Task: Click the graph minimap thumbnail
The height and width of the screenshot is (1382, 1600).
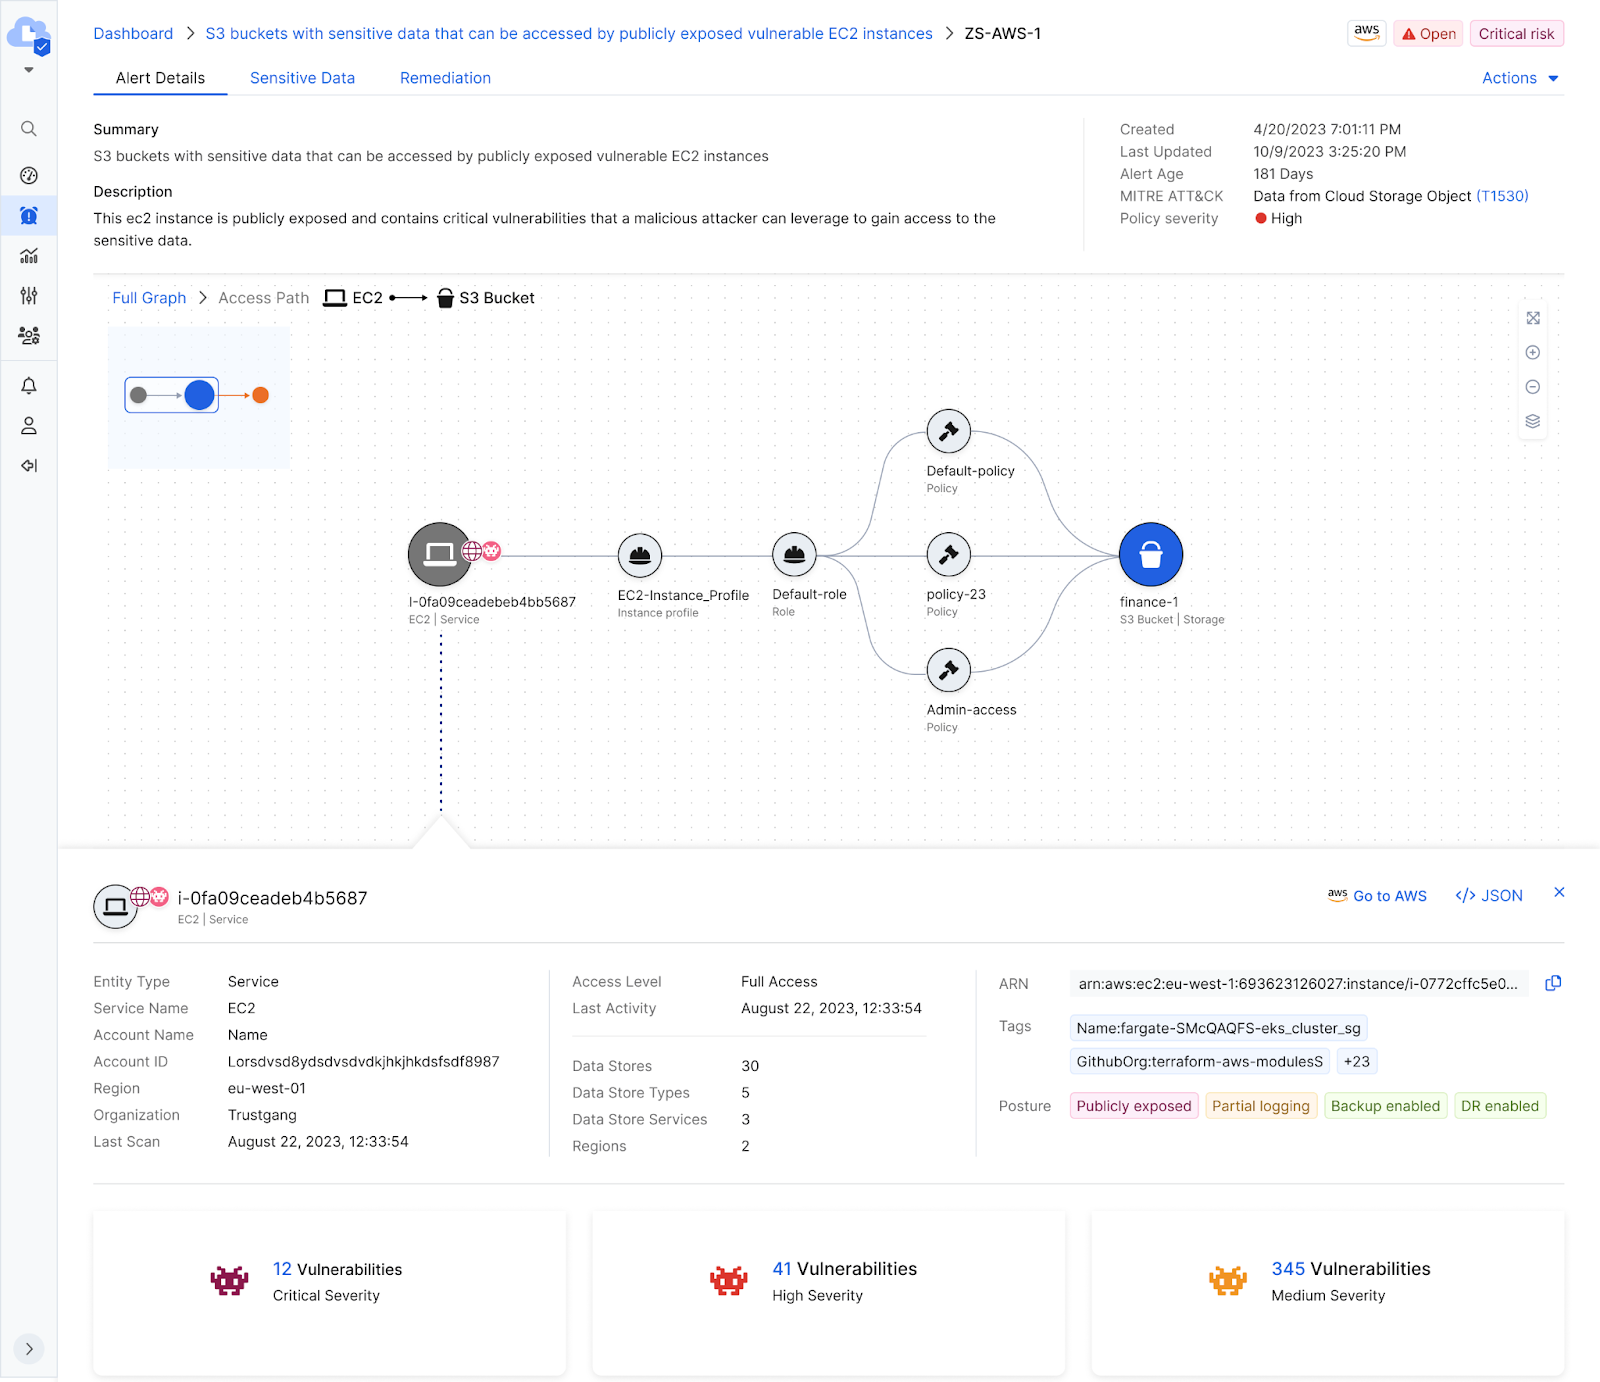Action: [199, 397]
